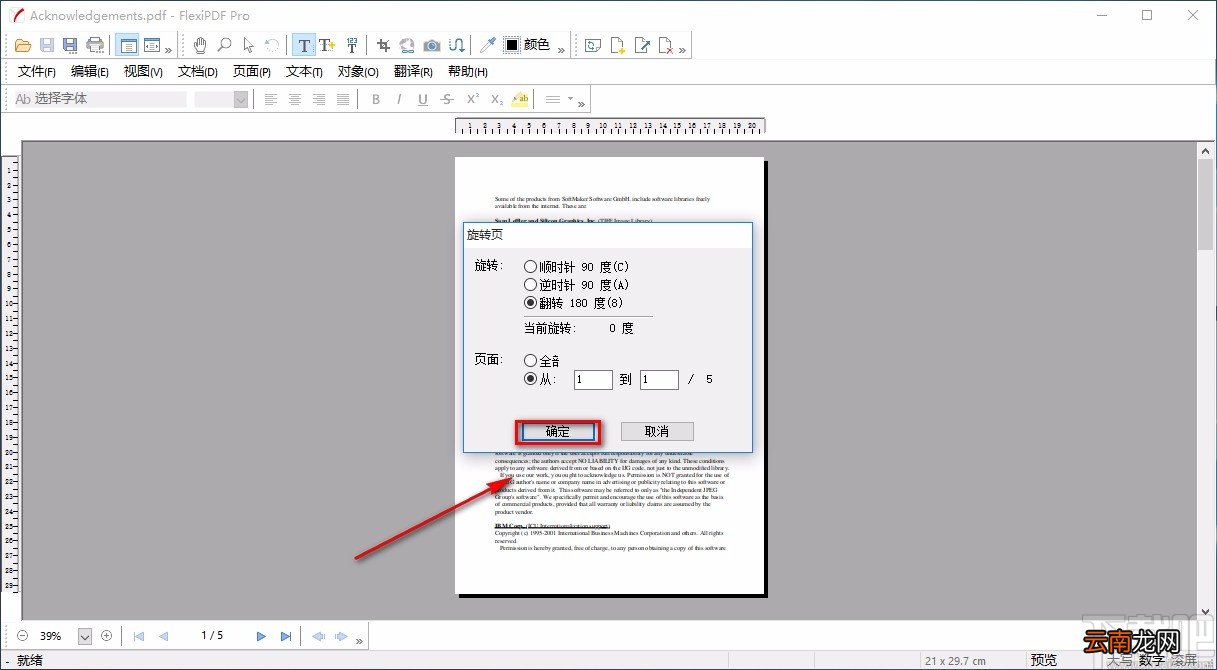Expand overflow chevron after delete page icon
Image resolution: width=1217 pixels, height=670 pixels.
682,49
